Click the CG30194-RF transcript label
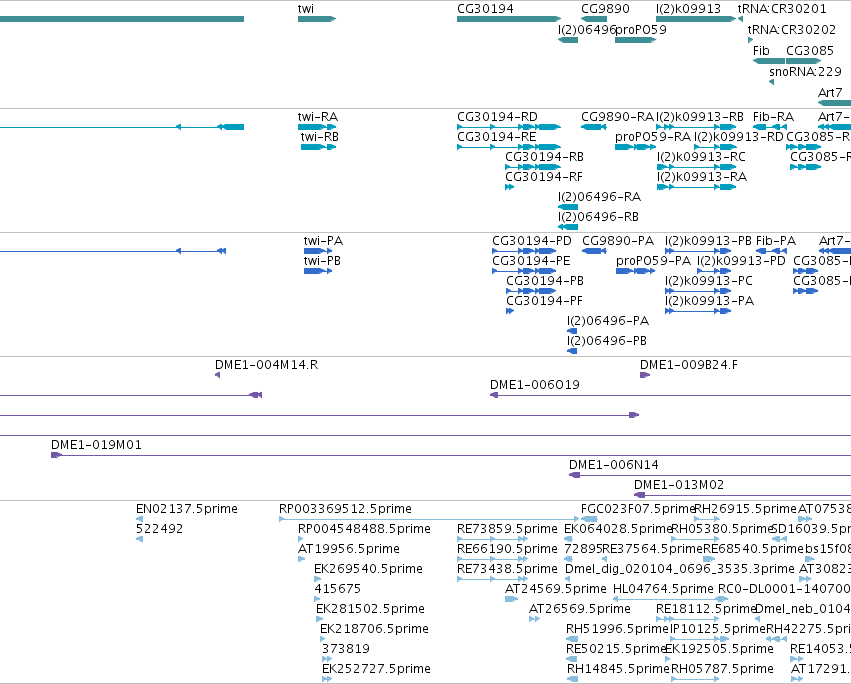Image resolution: width=851 pixels, height=684 pixels. (544, 177)
